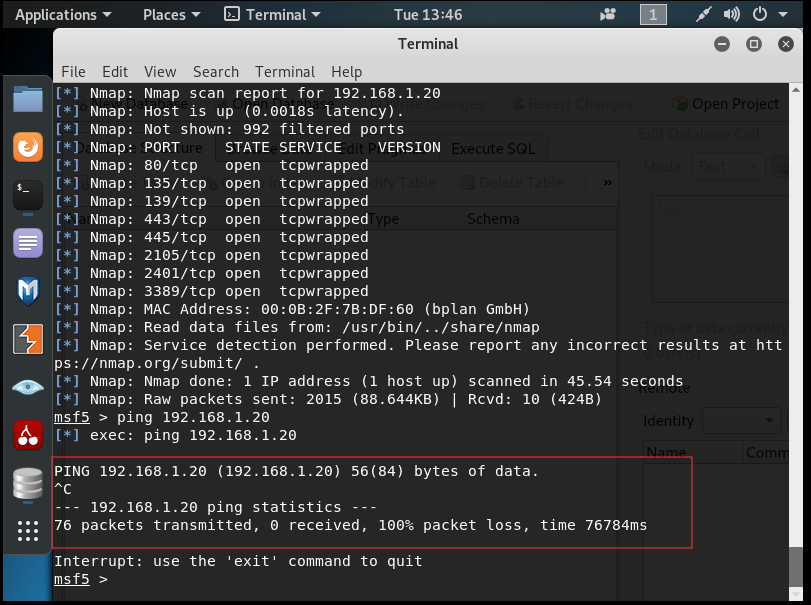The image size is (811, 605).
Task: Click the screen recorder camera icon
Action: [x=607, y=15]
